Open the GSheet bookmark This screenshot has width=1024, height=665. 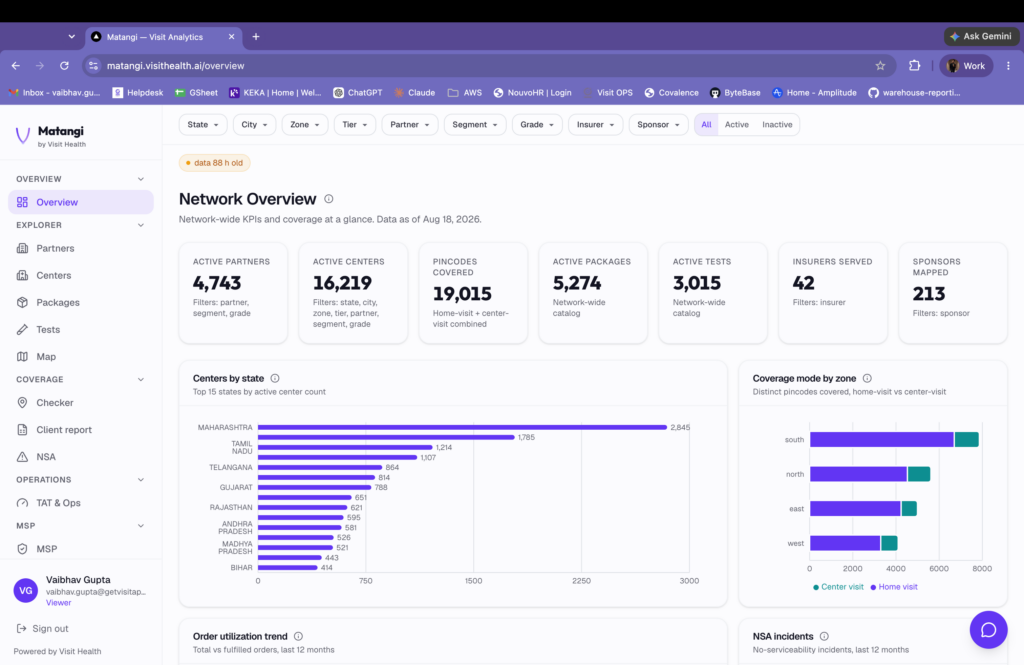pos(196,93)
